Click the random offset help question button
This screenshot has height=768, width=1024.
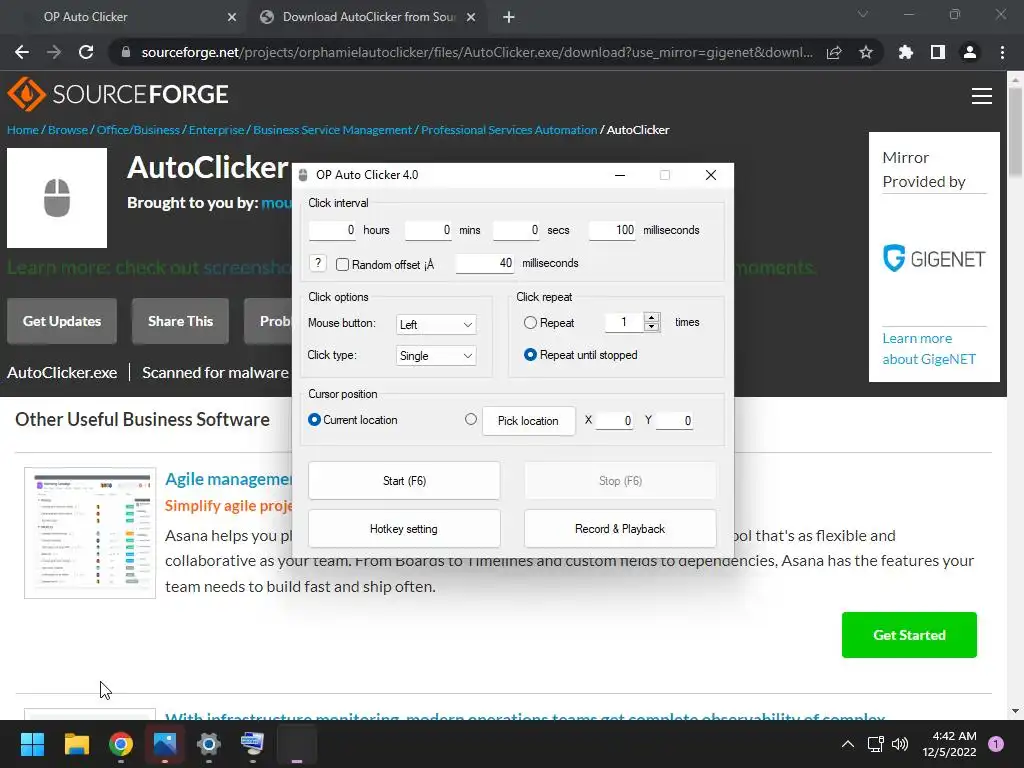(317, 263)
